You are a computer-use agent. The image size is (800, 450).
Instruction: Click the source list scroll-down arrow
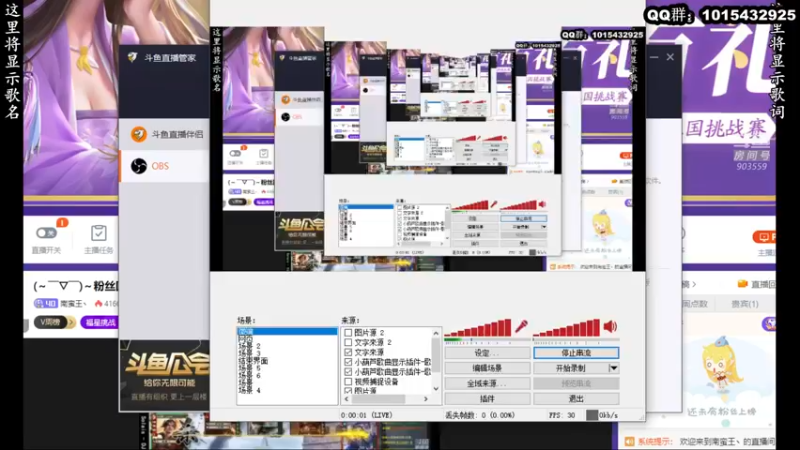[x=436, y=389]
